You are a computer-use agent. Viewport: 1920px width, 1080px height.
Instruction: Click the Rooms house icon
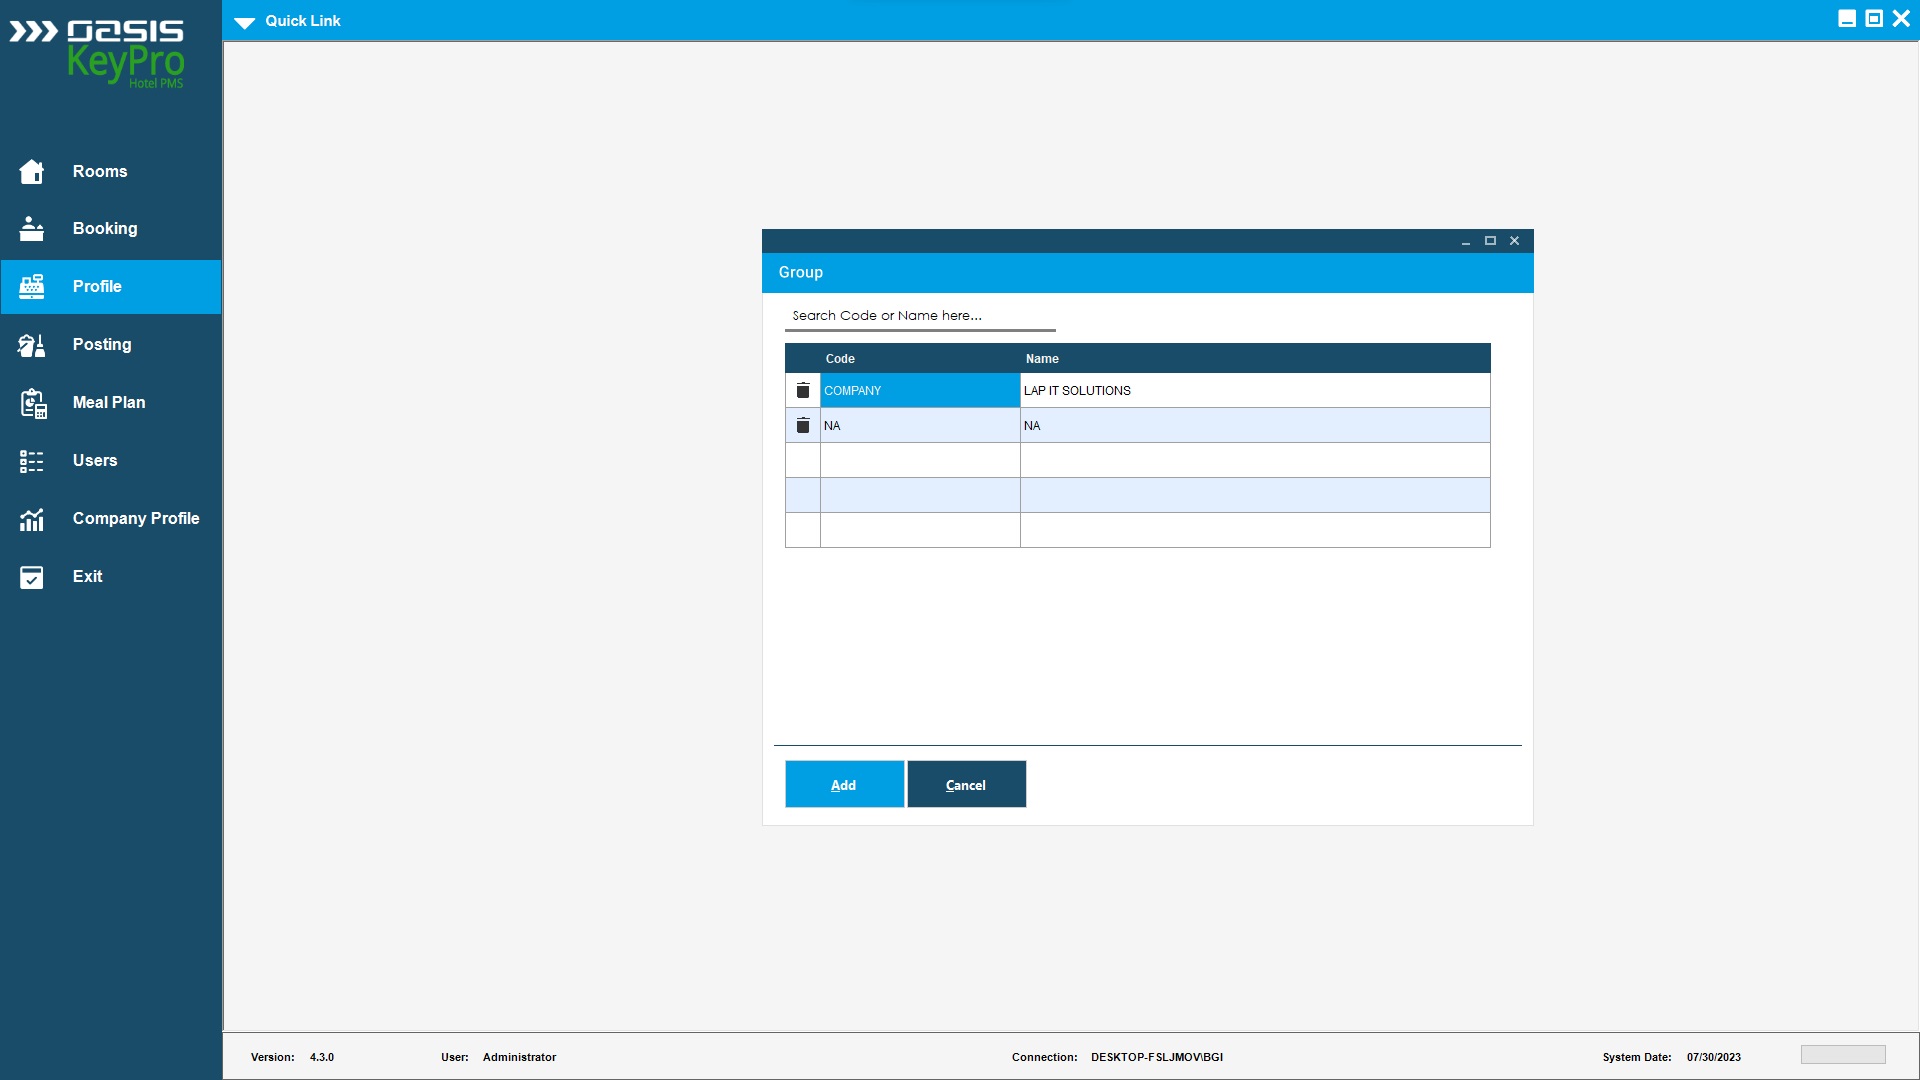click(x=32, y=172)
